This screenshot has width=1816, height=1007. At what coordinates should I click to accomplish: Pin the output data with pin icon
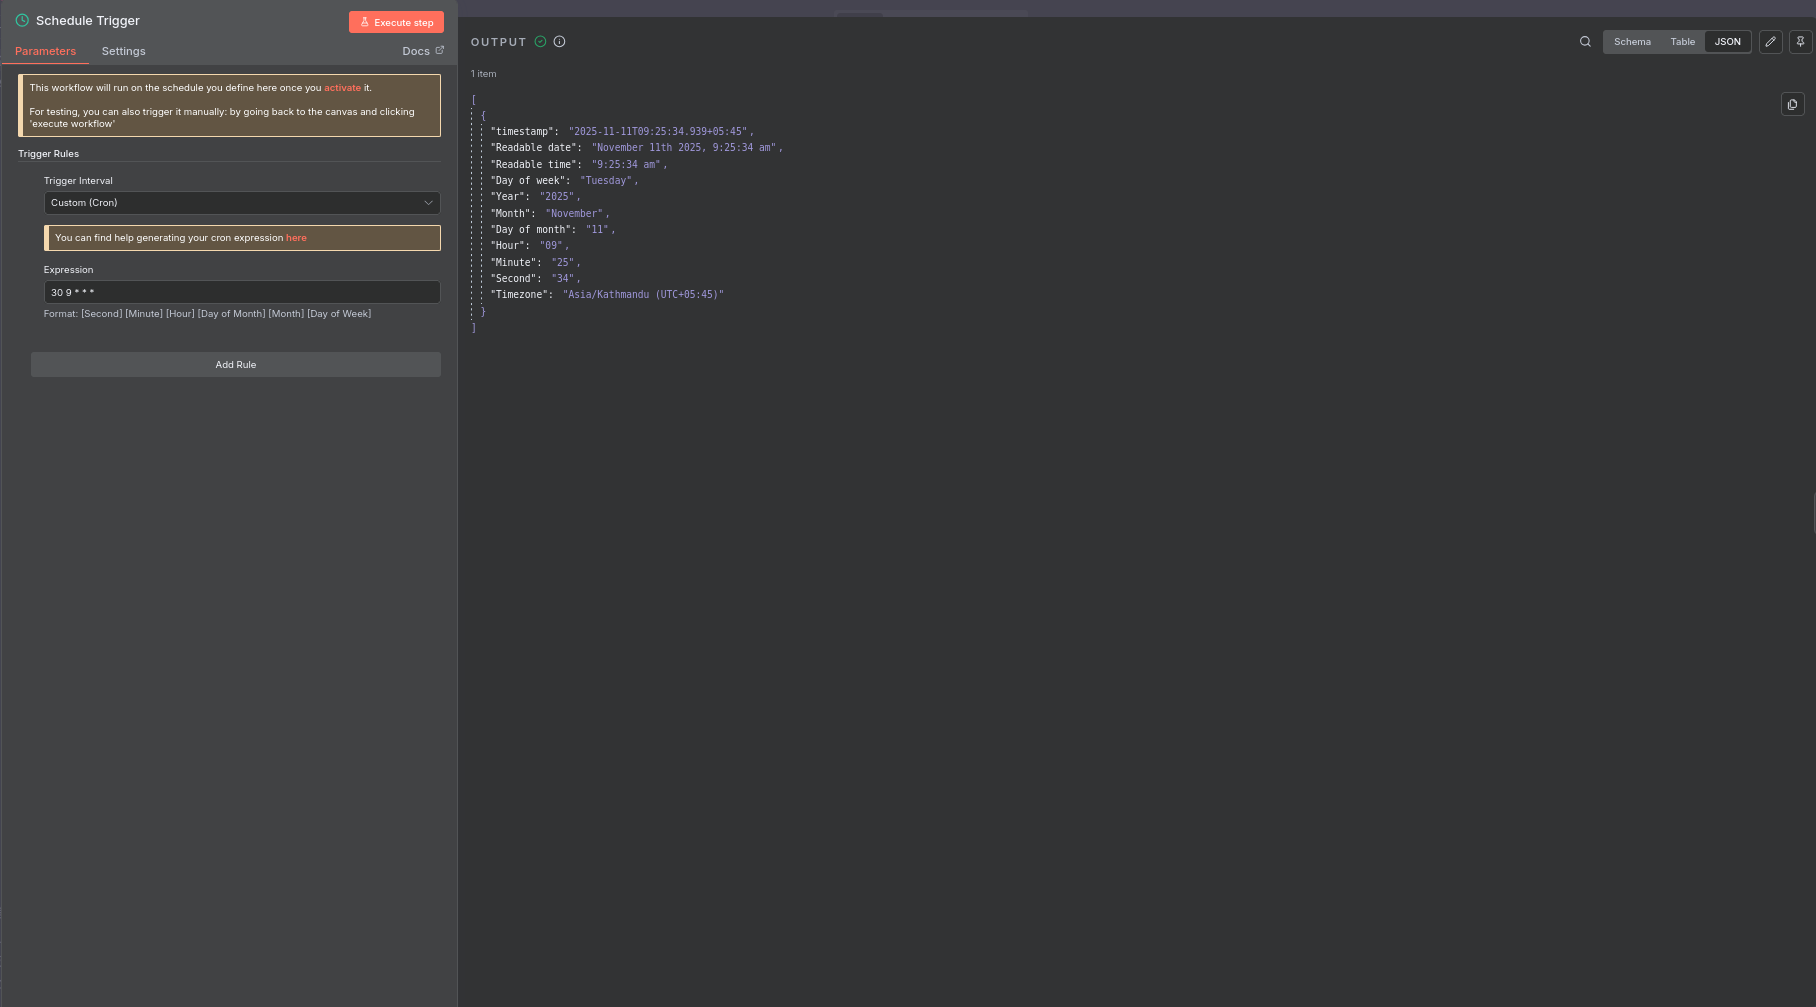pos(1800,42)
